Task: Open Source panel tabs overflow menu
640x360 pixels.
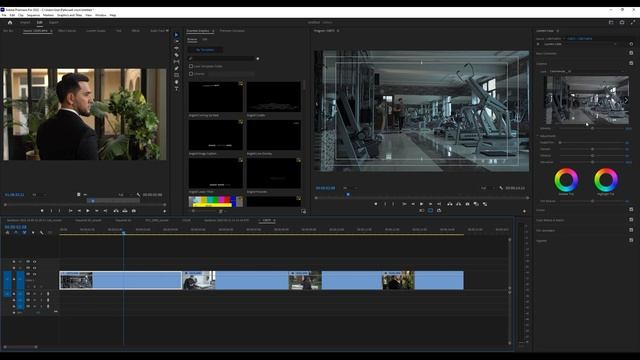Action: tap(167, 31)
